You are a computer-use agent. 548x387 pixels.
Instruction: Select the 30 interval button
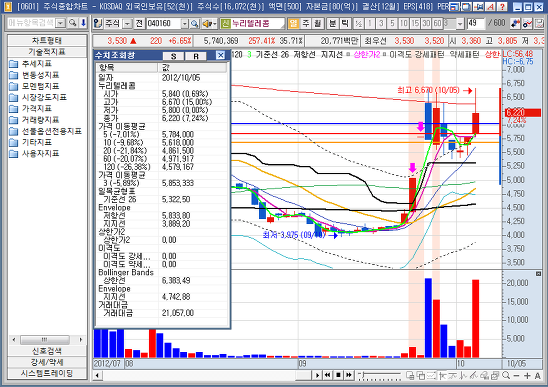(x=426, y=23)
